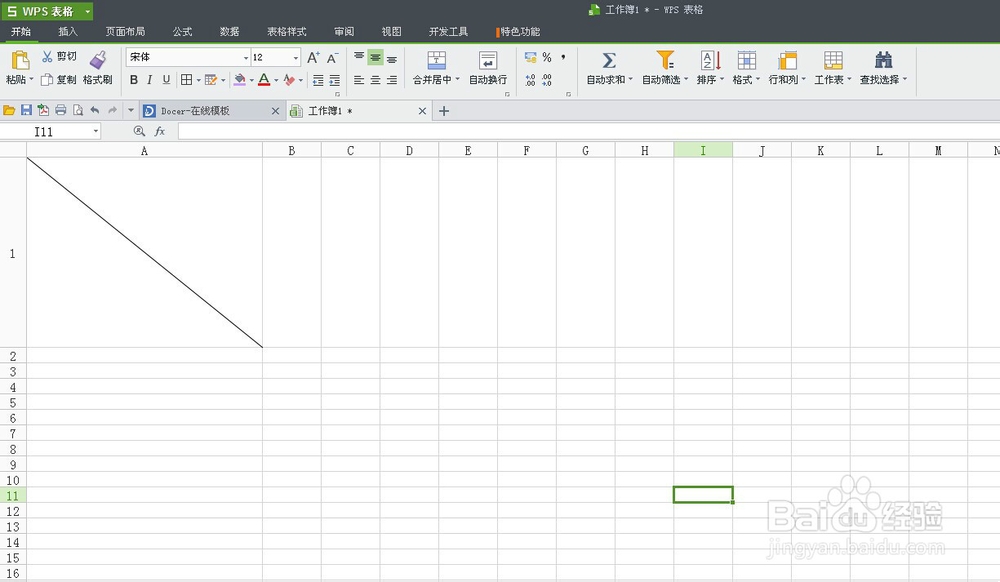Image resolution: width=1000 pixels, height=582 pixels.
Task: Click into the formula bar input
Action: point(588,131)
